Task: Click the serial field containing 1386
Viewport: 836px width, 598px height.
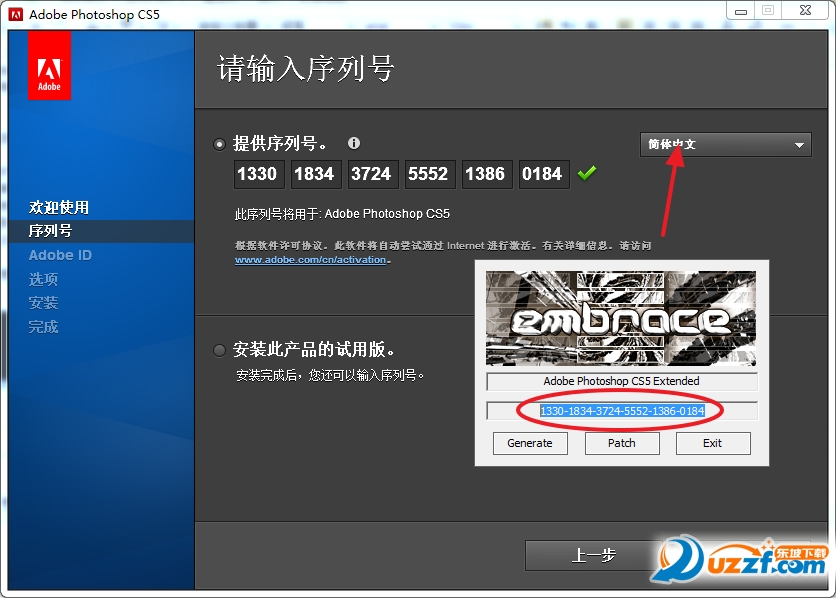Action: (x=487, y=174)
